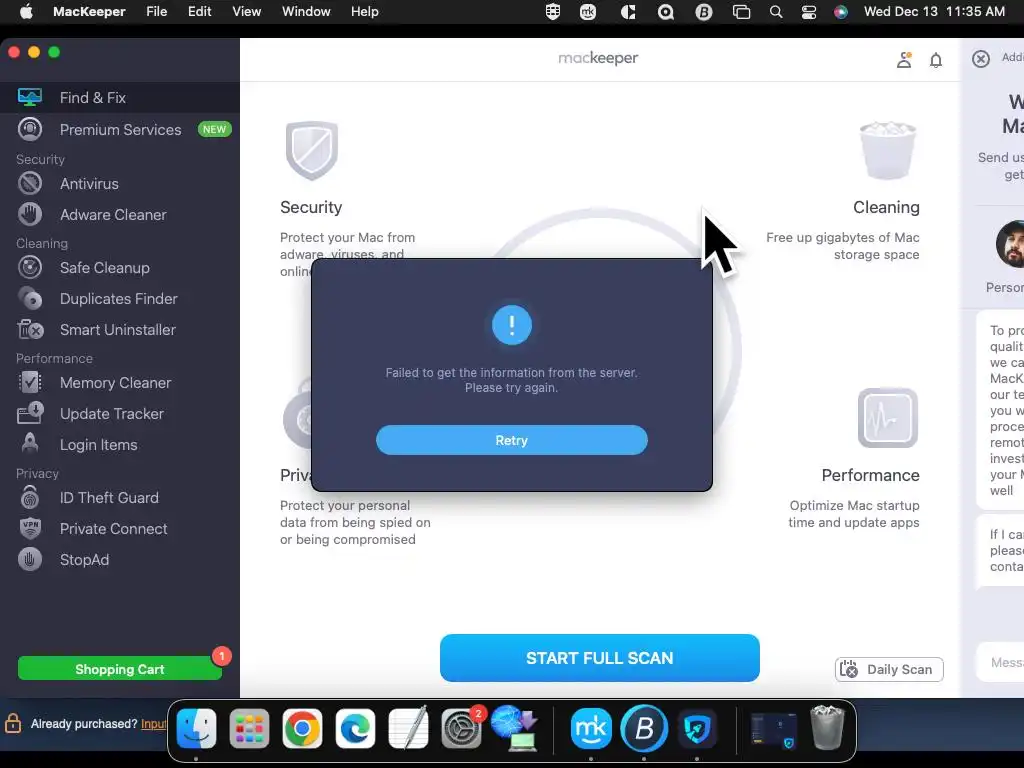Screen dimensions: 1024x768
Task: Click MacKeeper menu bar status icon
Action: [588, 12]
